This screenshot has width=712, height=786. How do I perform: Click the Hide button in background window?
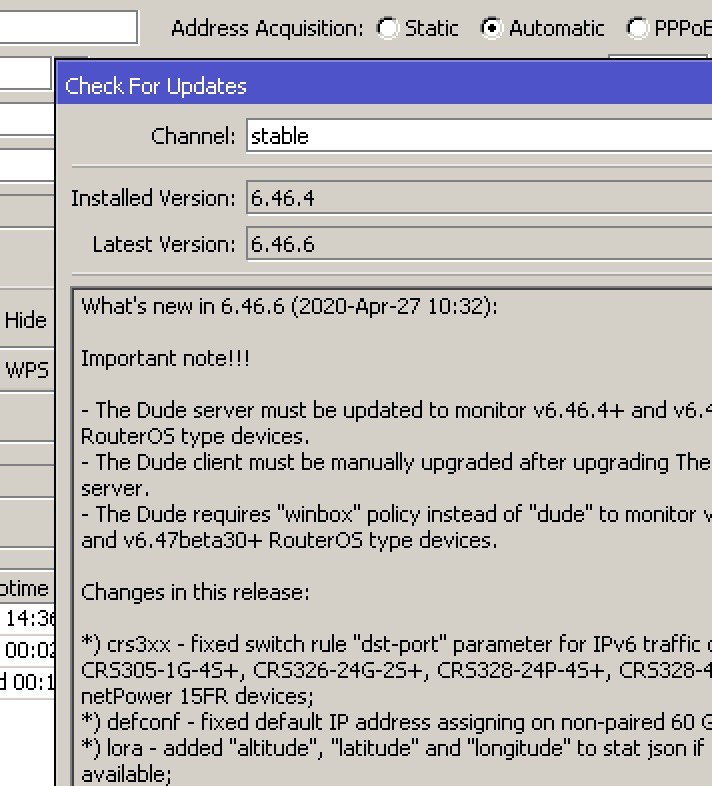pos(26,320)
